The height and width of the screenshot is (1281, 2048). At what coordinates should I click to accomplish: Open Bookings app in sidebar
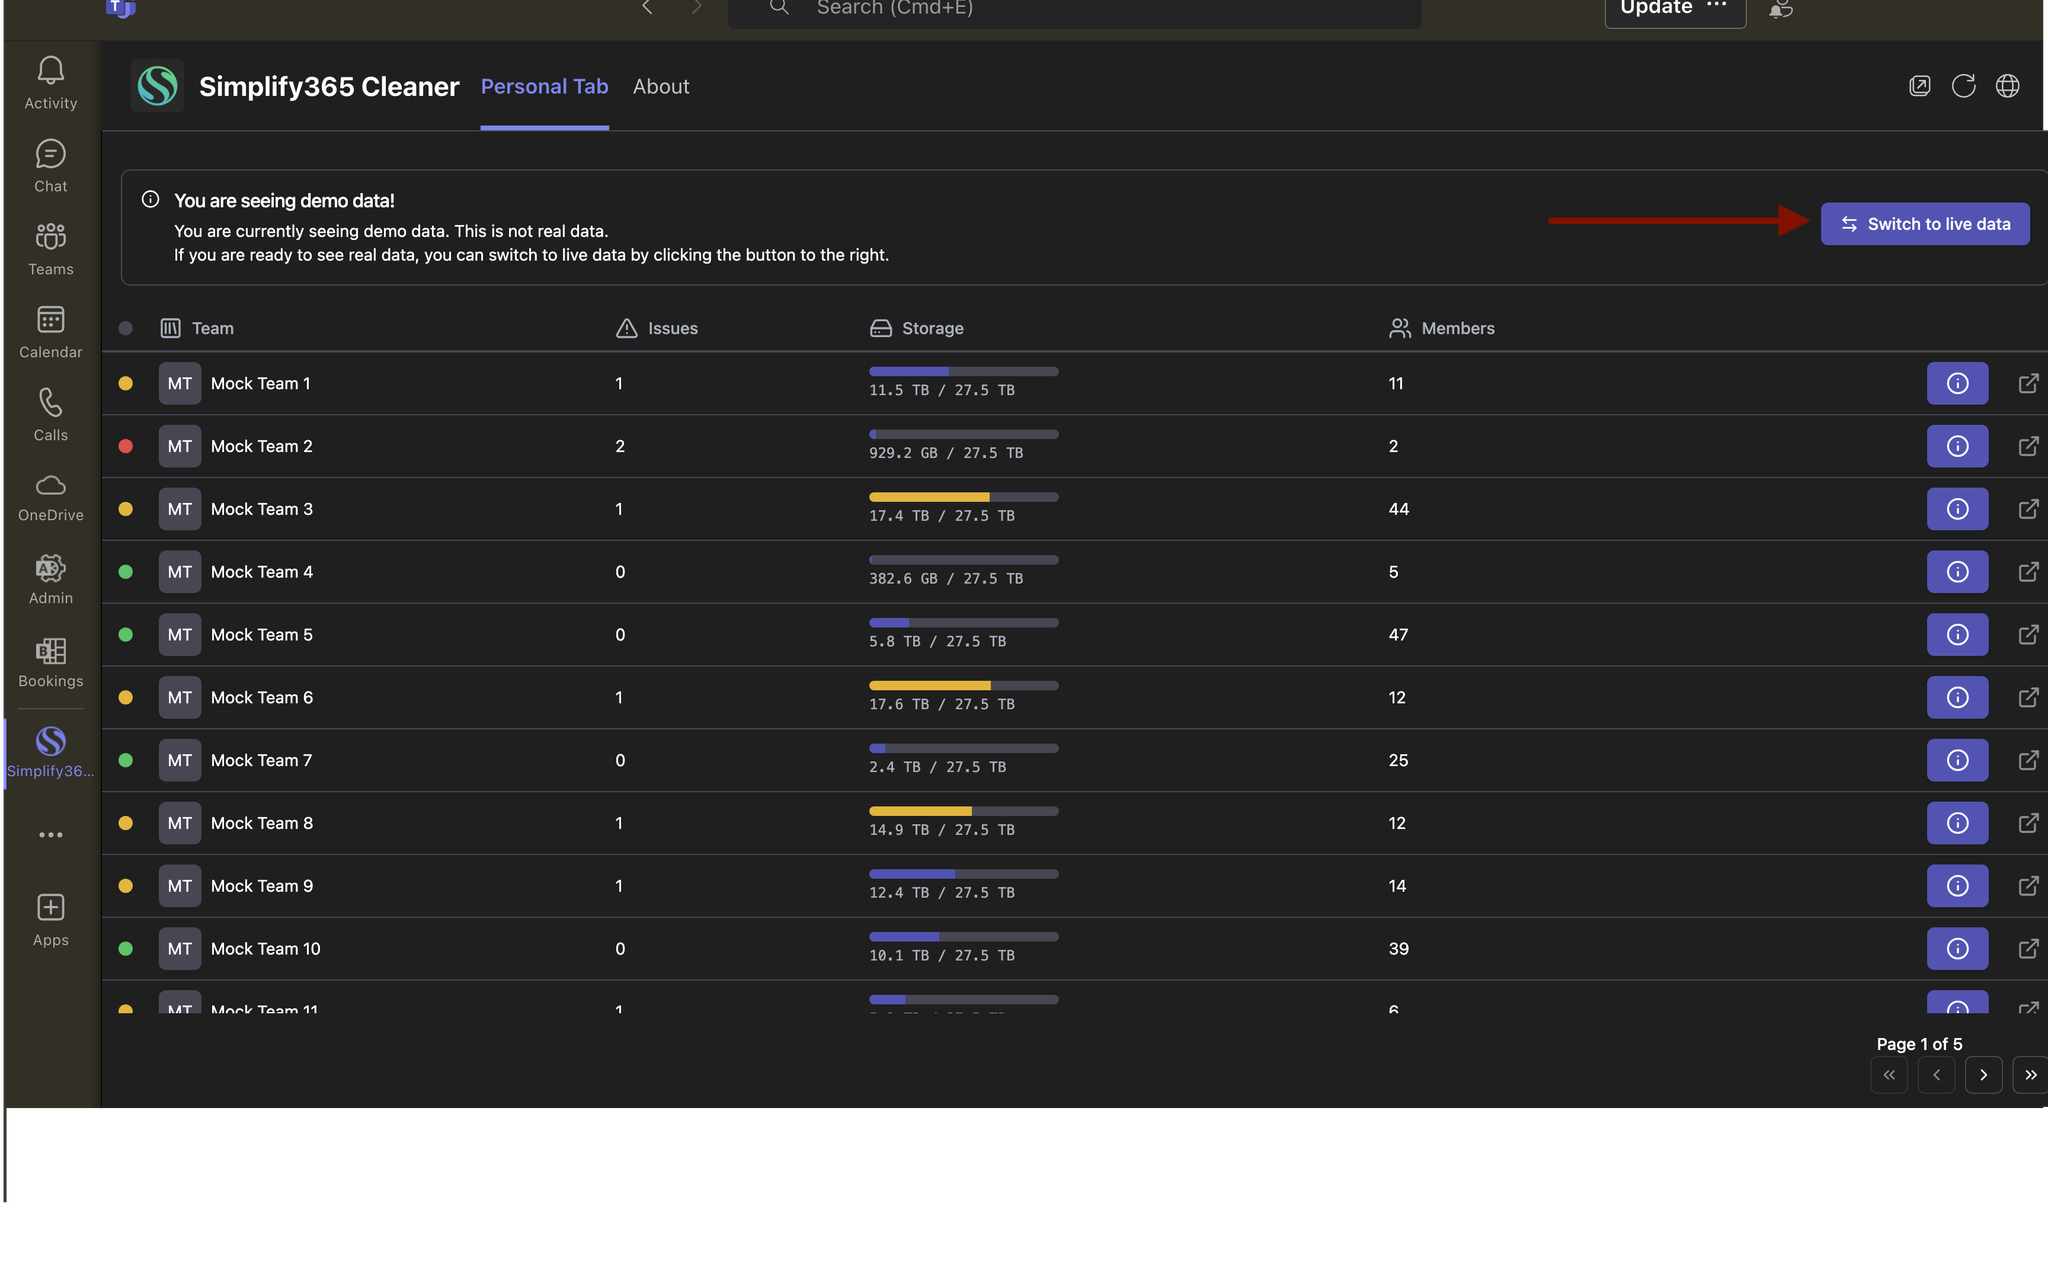point(51,664)
